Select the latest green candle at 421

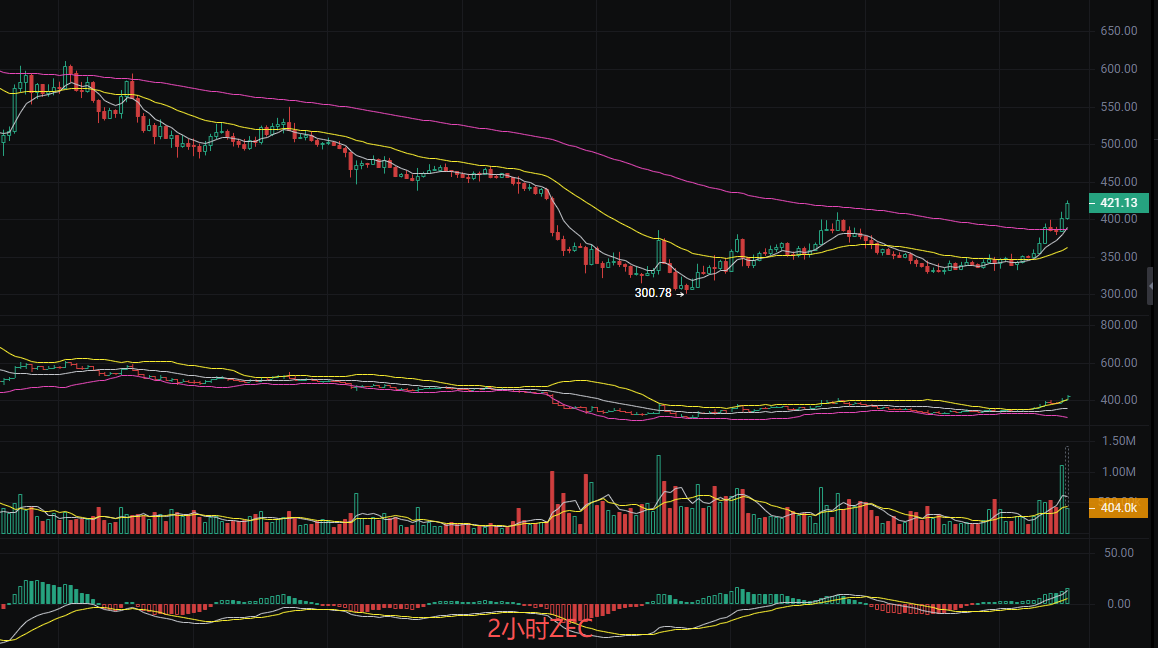[x=1068, y=210]
